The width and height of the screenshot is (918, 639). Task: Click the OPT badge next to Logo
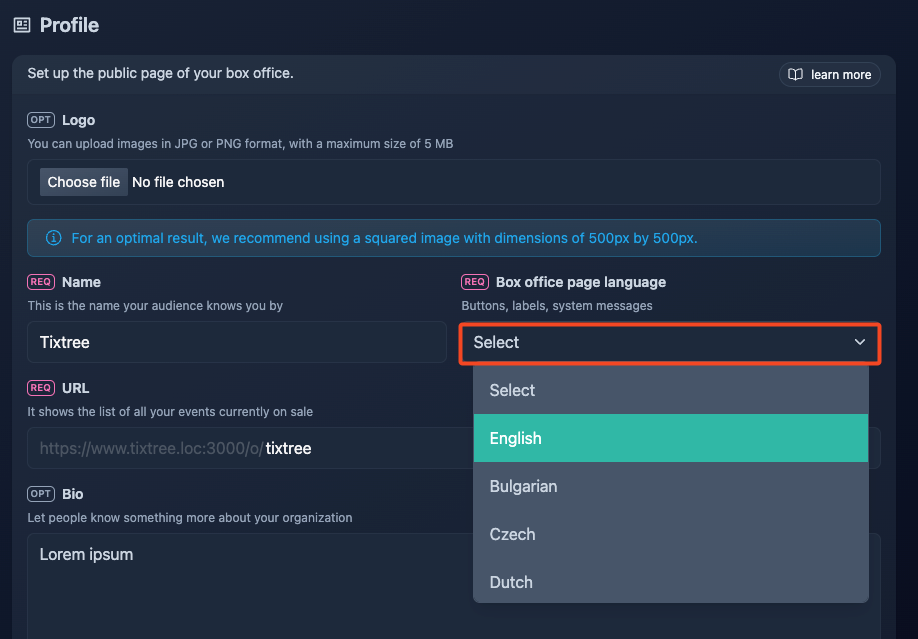click(41, 120)
